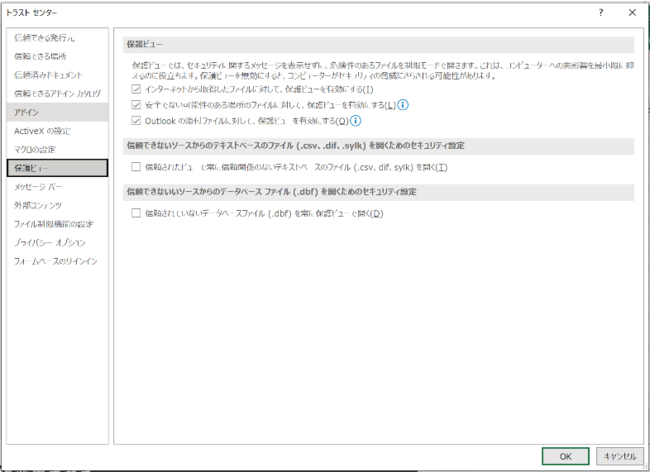Viewport: 650px width, 472px height.
Task: Click the internet files option label
Action: pyautogui.click(x=259, y=90)
